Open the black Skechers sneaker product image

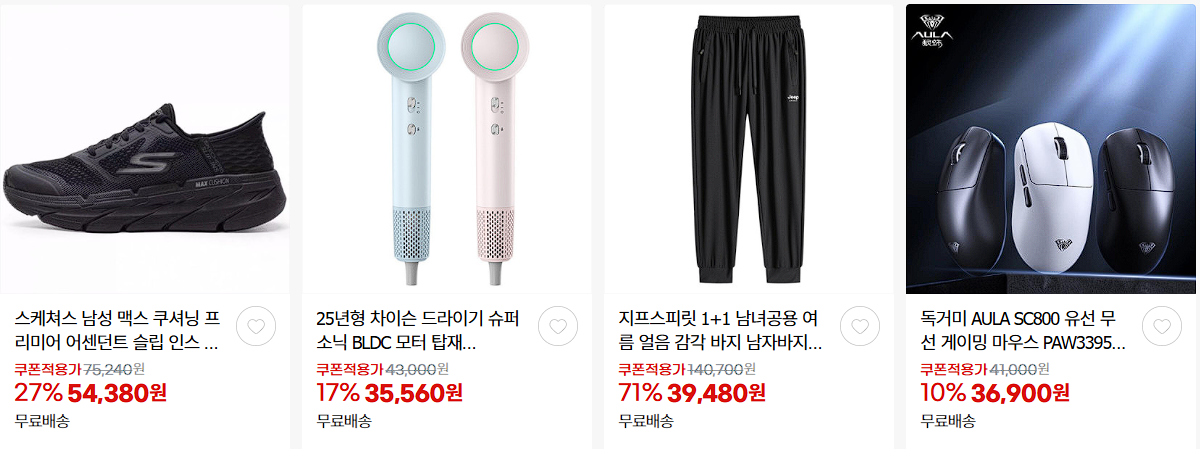[x=144, y=149]
